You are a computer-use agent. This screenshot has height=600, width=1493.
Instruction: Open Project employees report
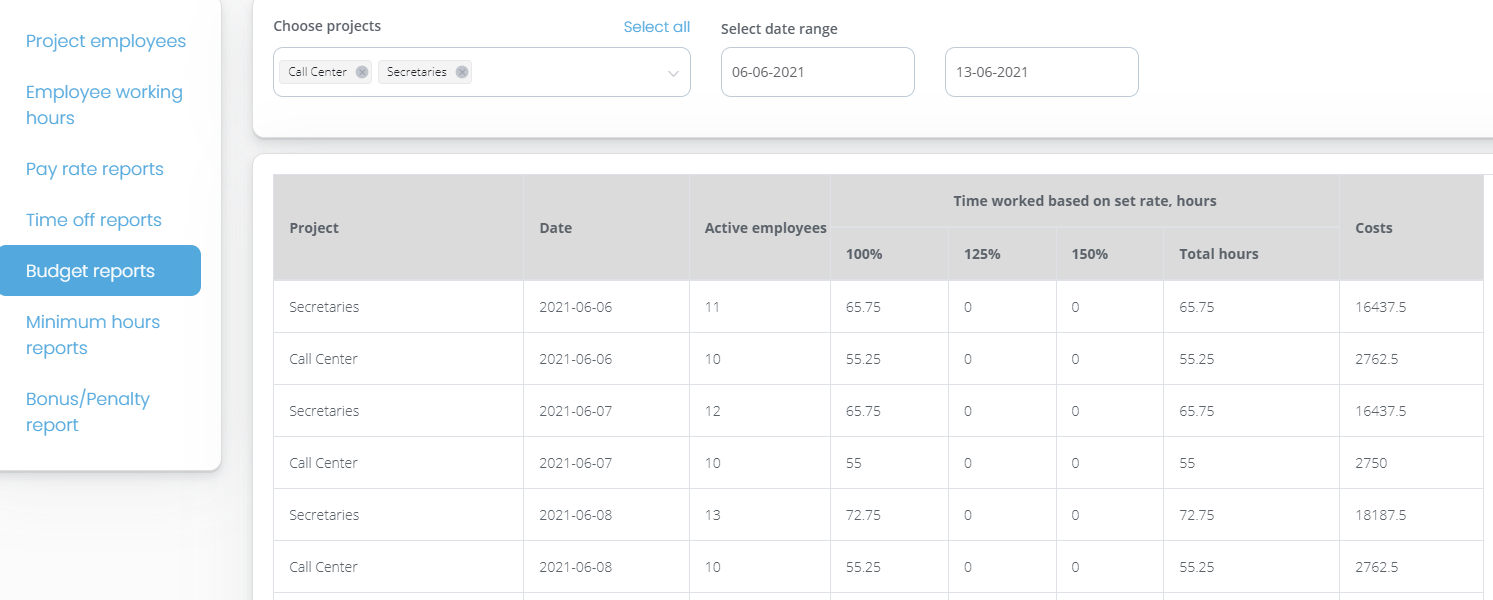106,41
